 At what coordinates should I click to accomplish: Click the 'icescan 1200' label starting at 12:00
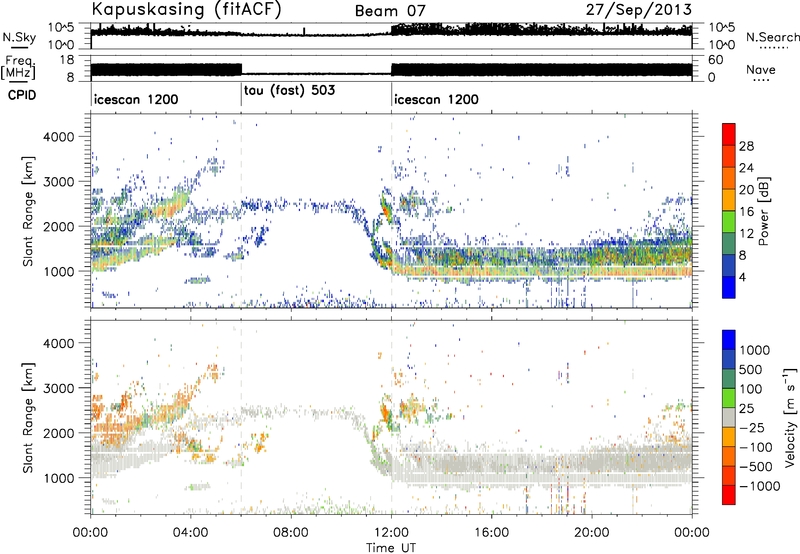(436, 99)
